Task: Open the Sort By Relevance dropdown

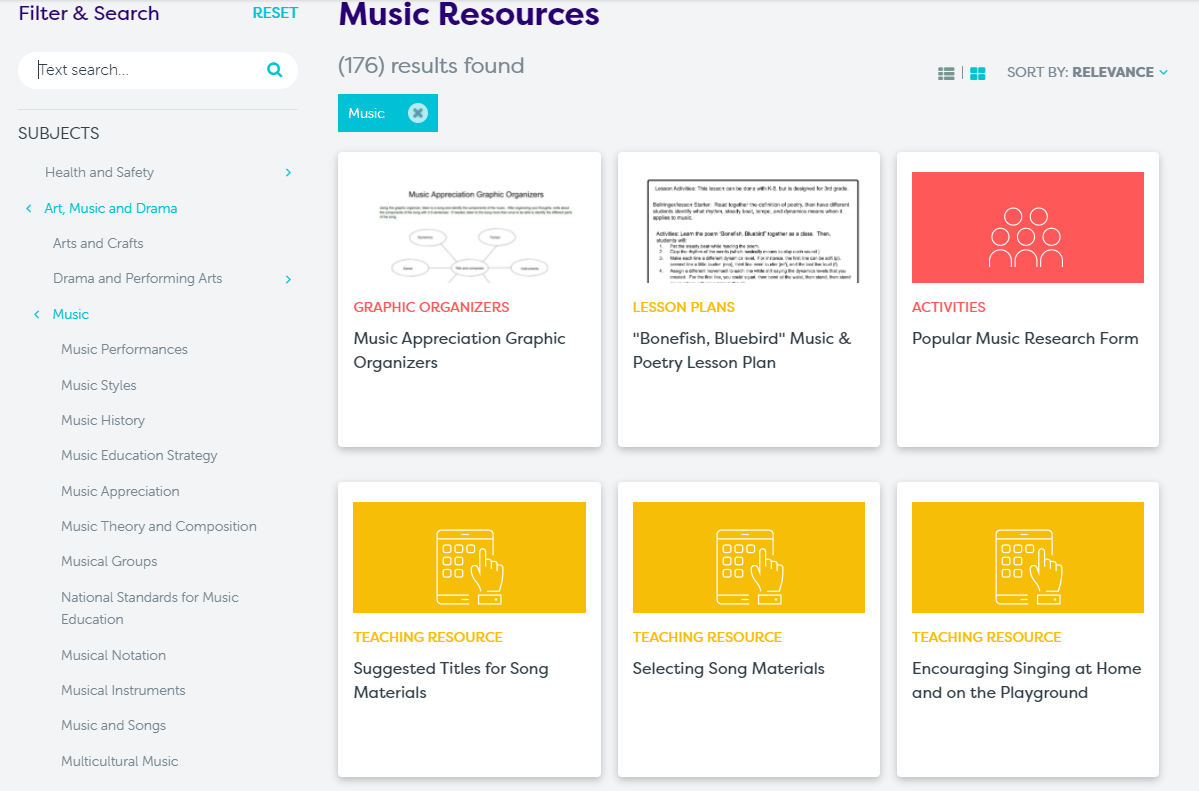Action: tap(1087, 72)
